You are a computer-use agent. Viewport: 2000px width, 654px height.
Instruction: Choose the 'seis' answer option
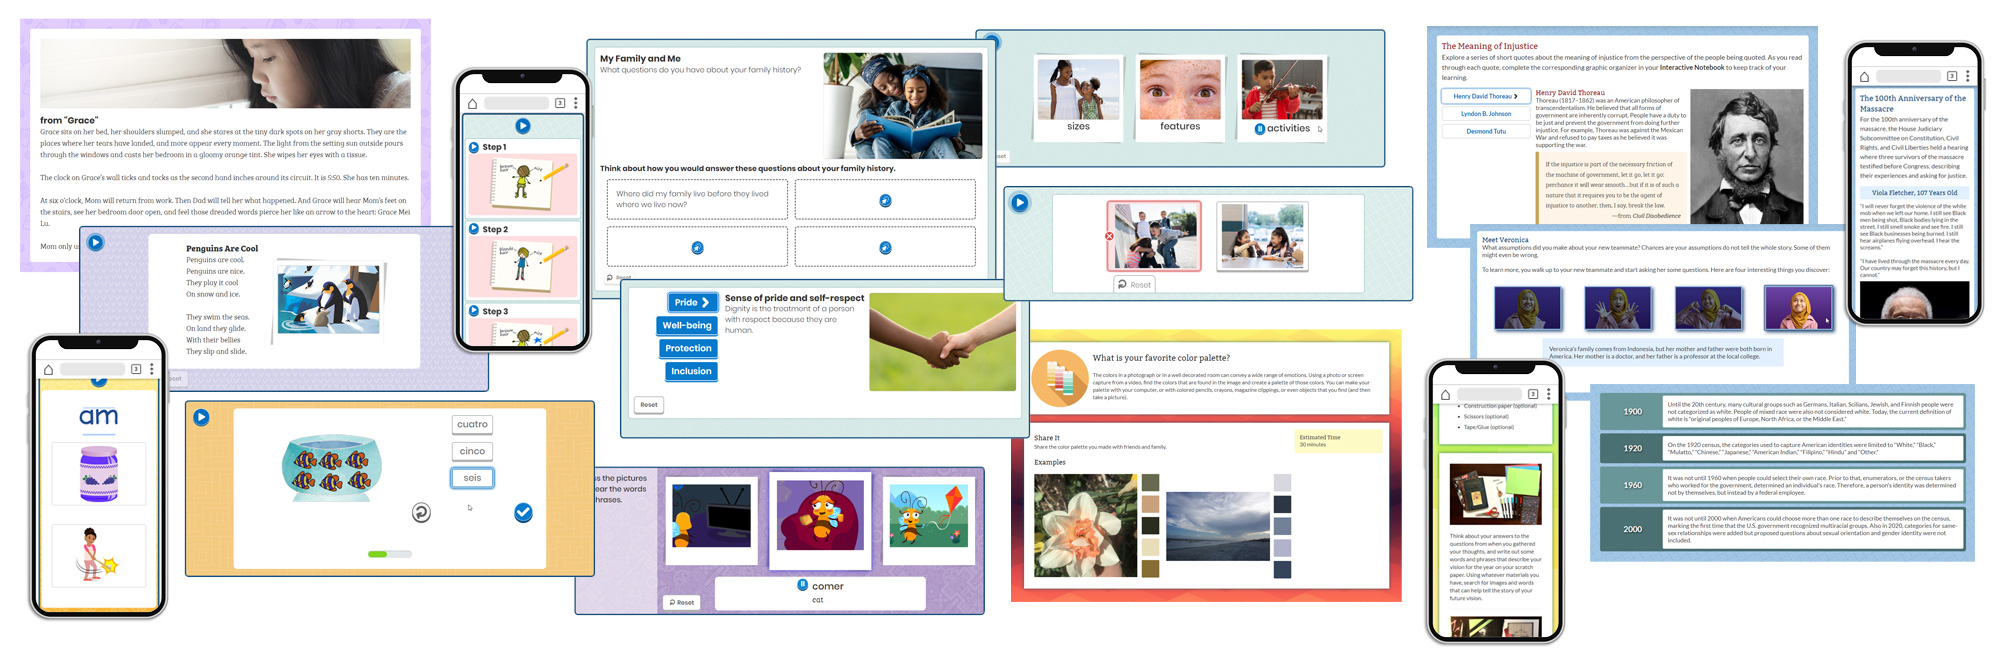pyautogui.click(x=472, y=478)
